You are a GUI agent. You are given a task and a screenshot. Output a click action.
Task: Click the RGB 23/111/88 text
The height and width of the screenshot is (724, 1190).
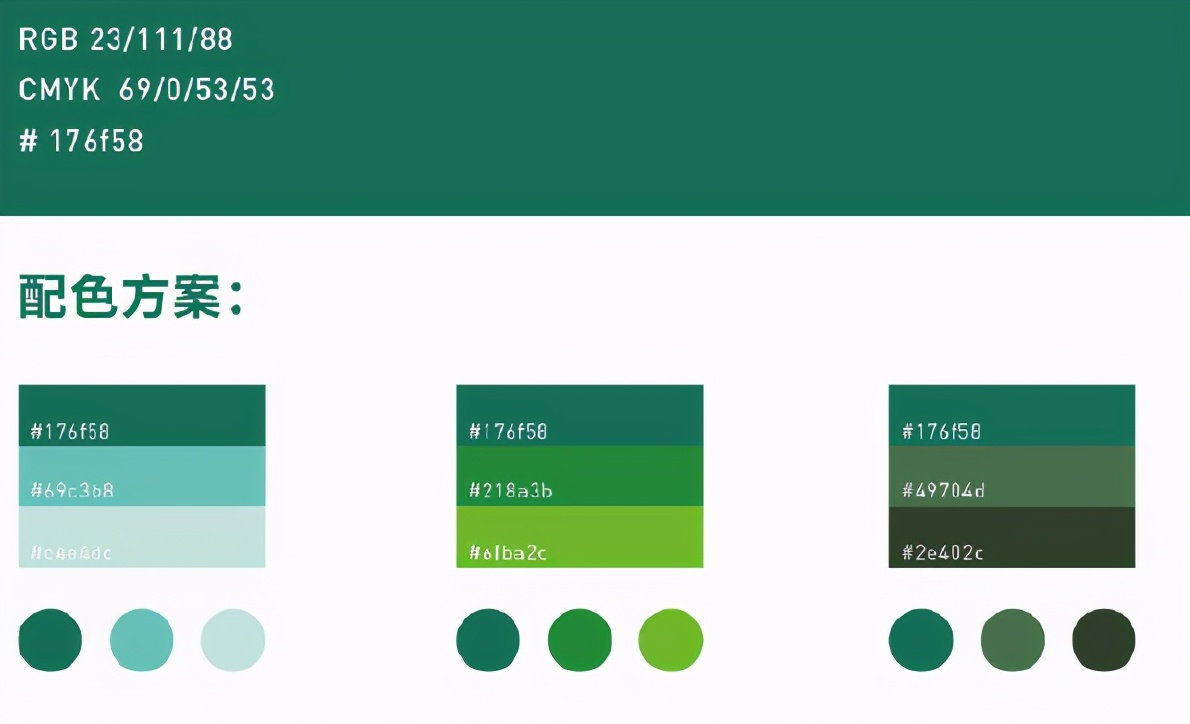126,40
